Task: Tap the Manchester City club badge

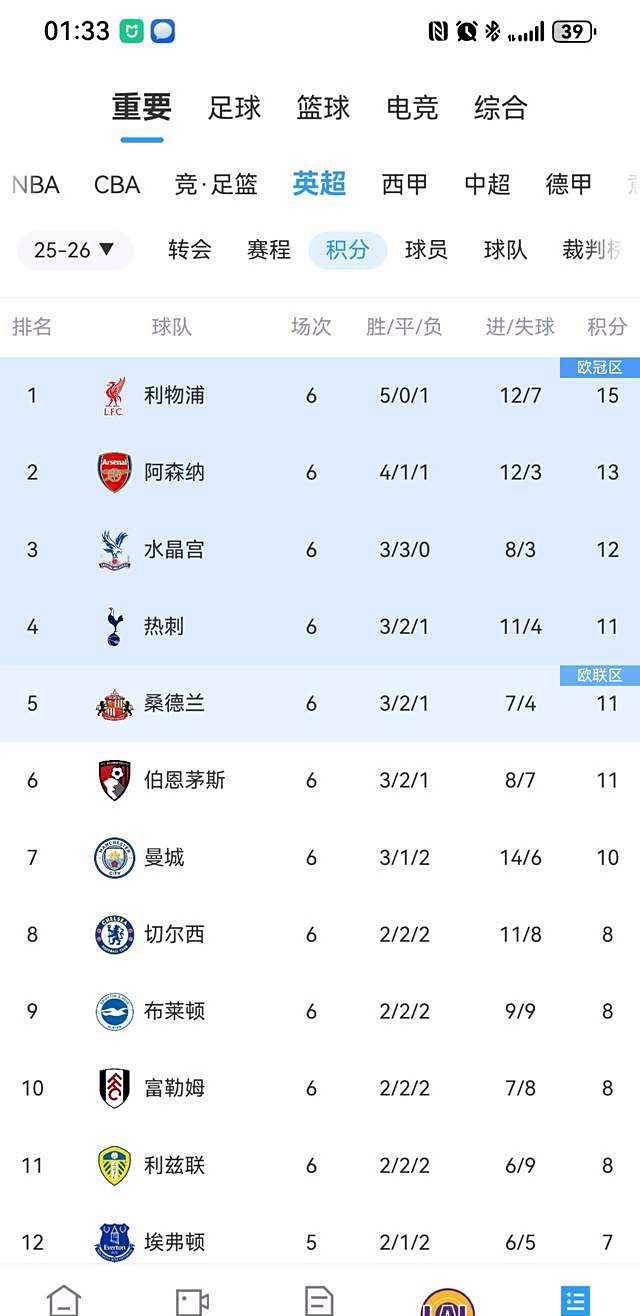Action: click(x=114, y=858)
